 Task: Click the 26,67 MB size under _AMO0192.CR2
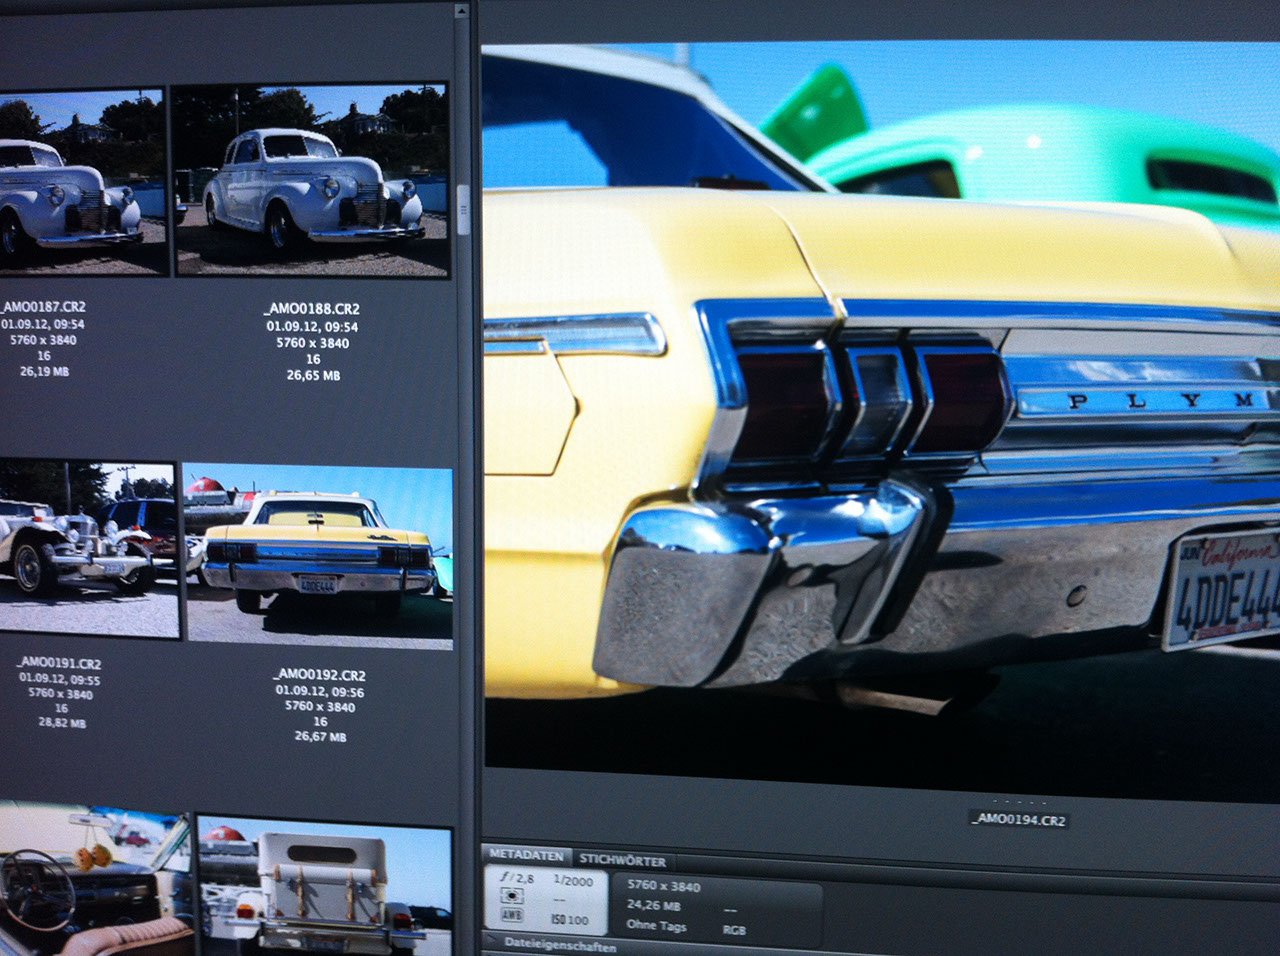[320, 736]
